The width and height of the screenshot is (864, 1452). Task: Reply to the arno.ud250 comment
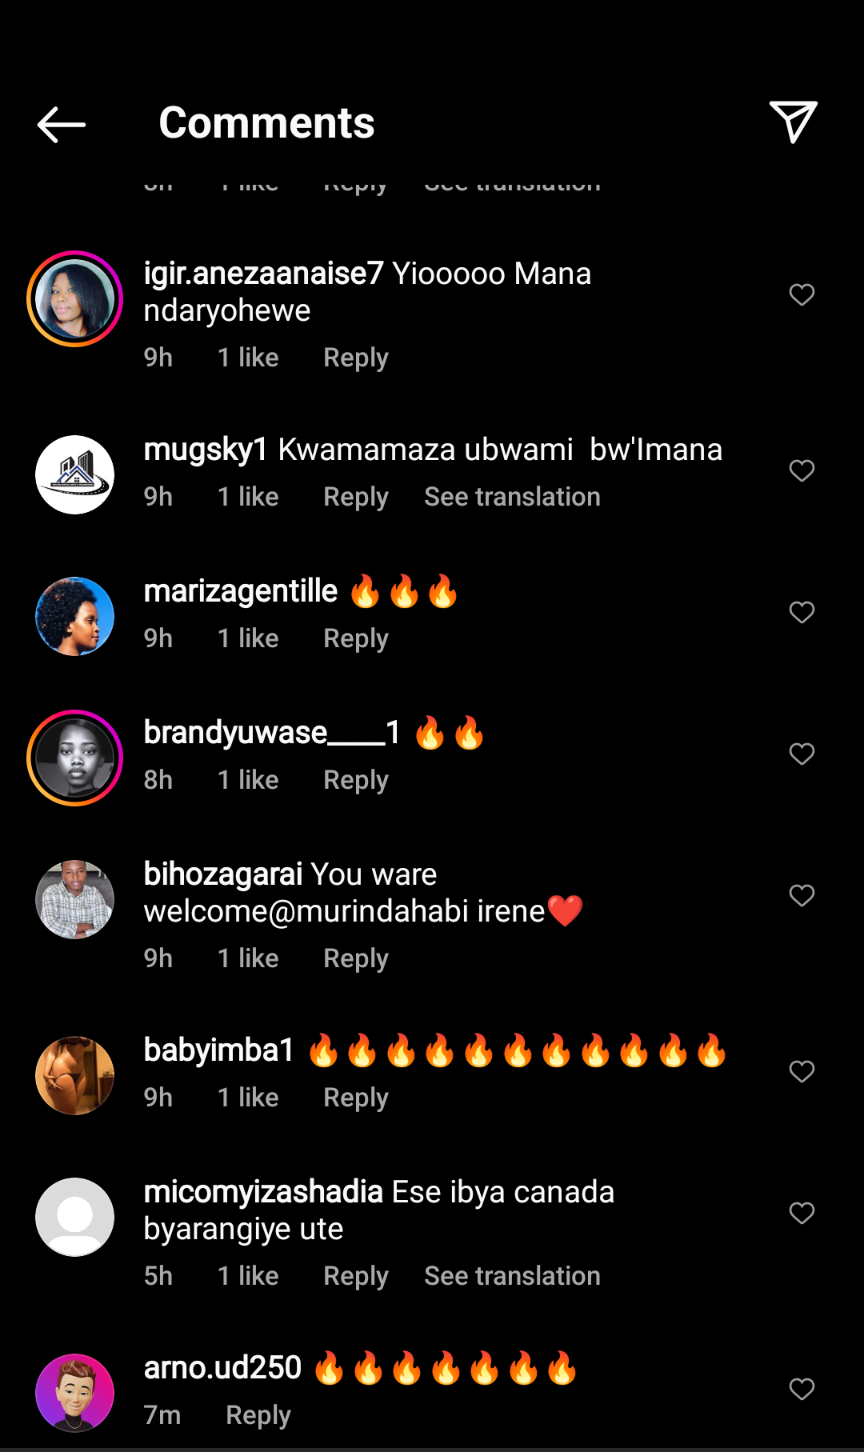click(258, 1415)
